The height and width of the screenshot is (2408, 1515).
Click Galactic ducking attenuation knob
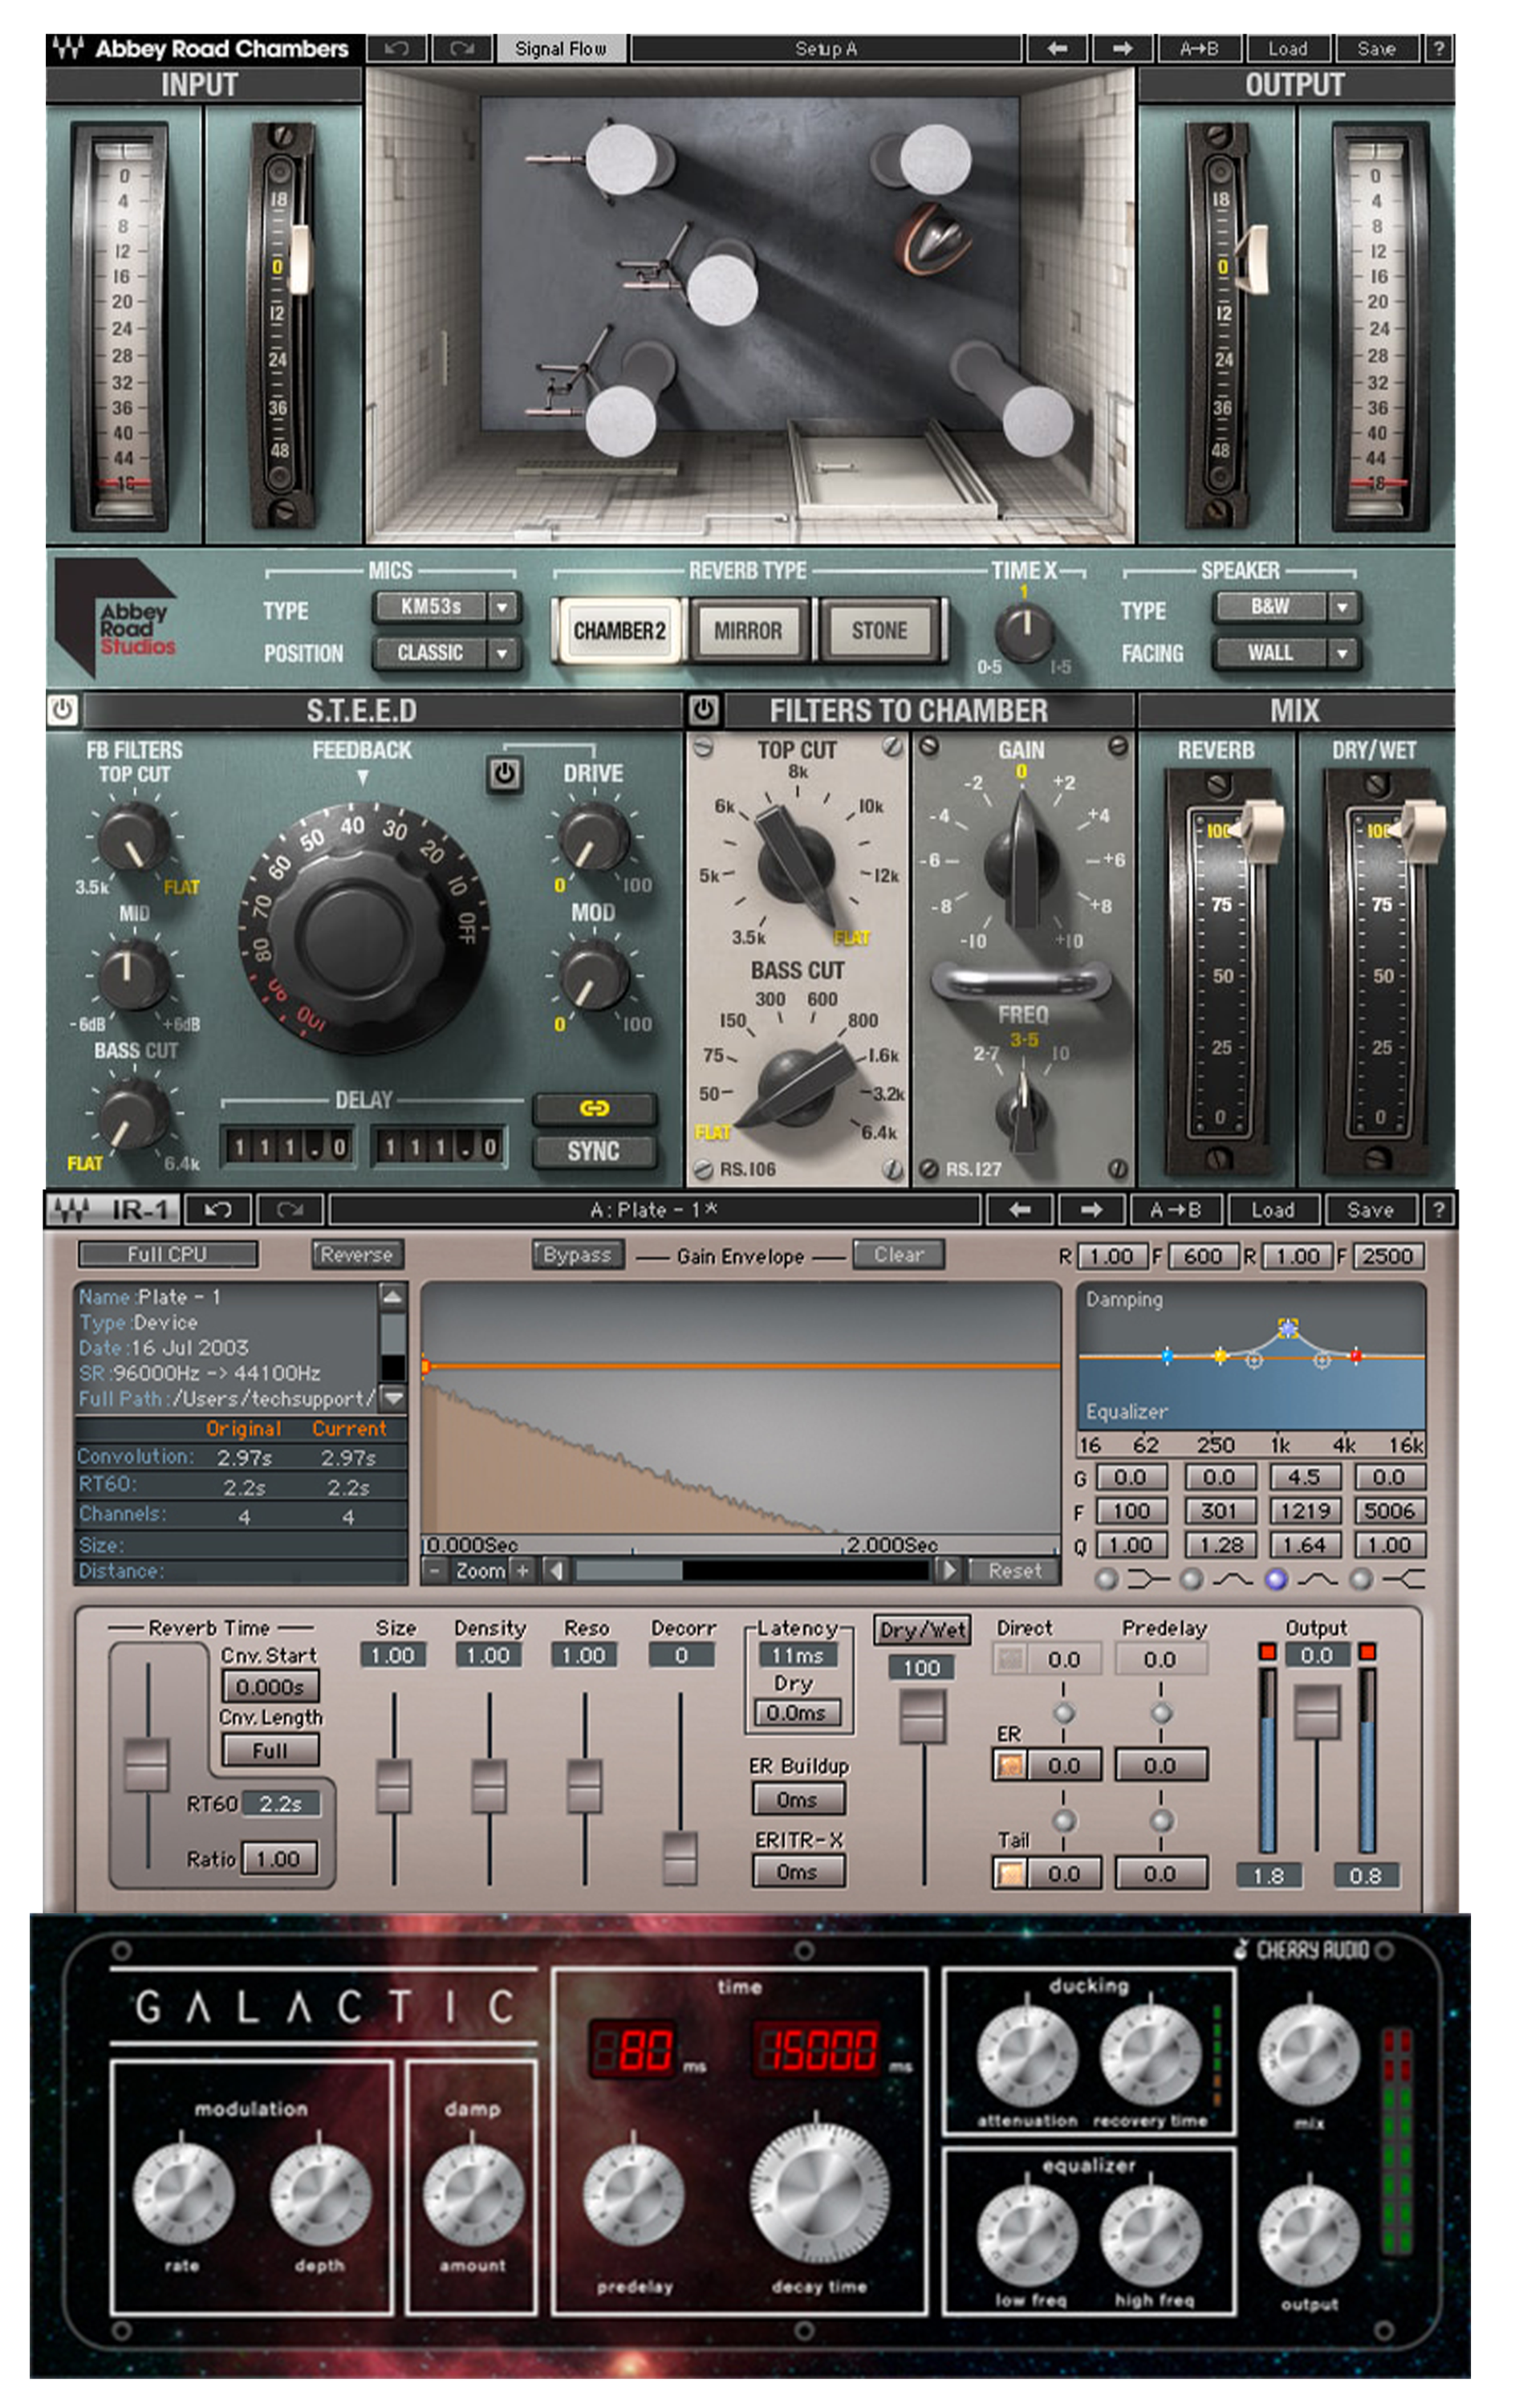[x=1027, y=2056]
